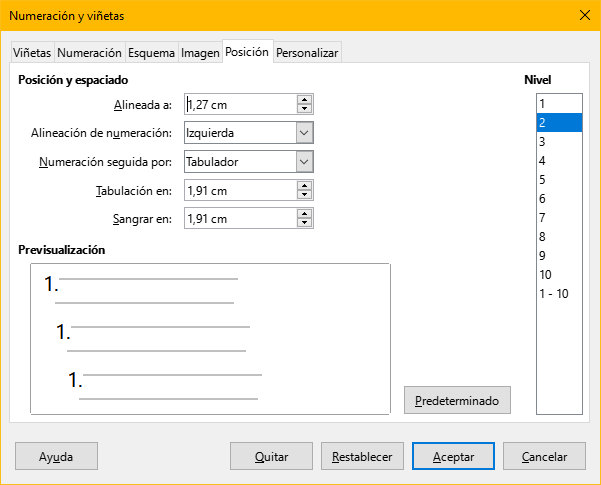Decrease the Tabulación en value
The image size is (601, 485).
pos(305,195)
